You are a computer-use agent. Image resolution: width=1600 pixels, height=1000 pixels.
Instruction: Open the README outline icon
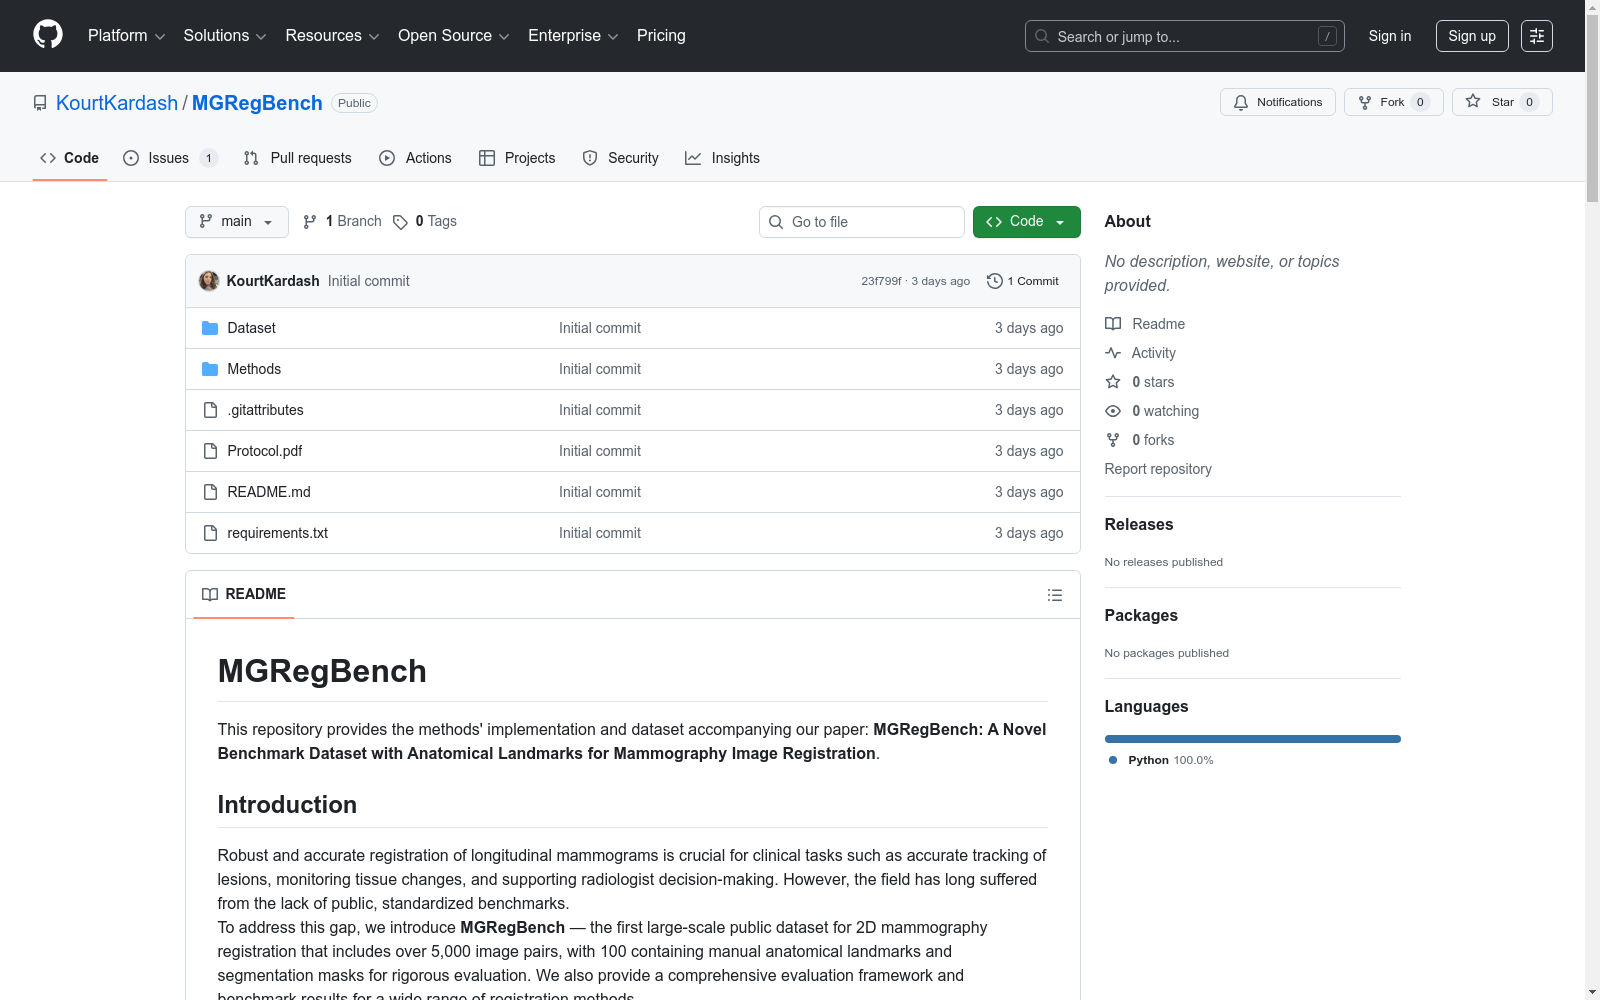pyautogui.click(x=1054, y=595)
